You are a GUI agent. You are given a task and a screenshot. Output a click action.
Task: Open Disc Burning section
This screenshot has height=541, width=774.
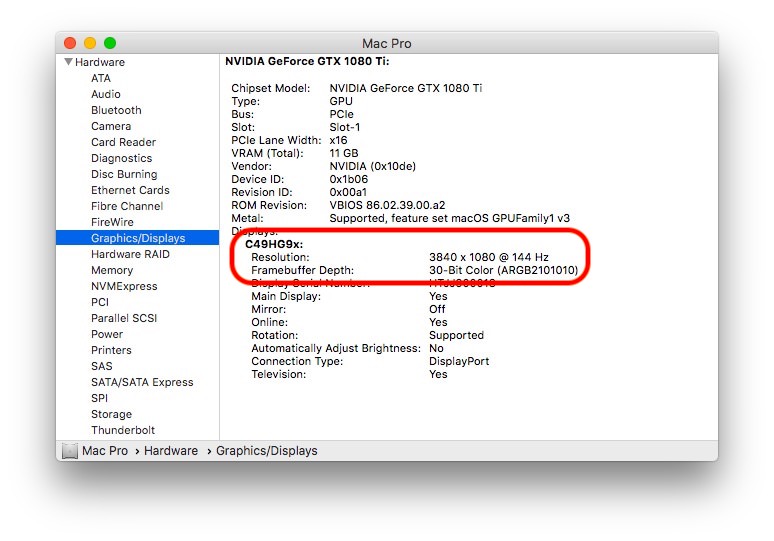[124, 174]
